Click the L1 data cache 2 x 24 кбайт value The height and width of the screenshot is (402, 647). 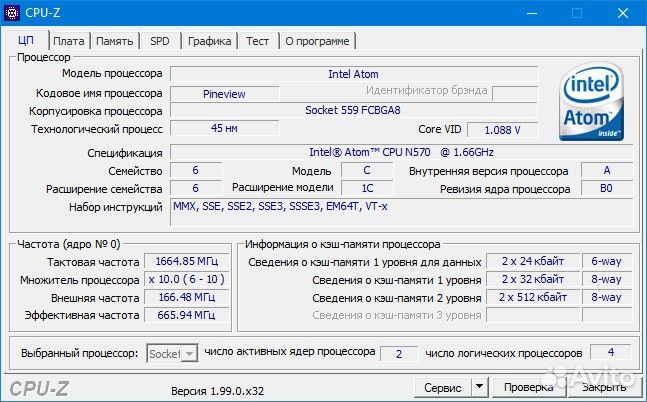point(533,261)
